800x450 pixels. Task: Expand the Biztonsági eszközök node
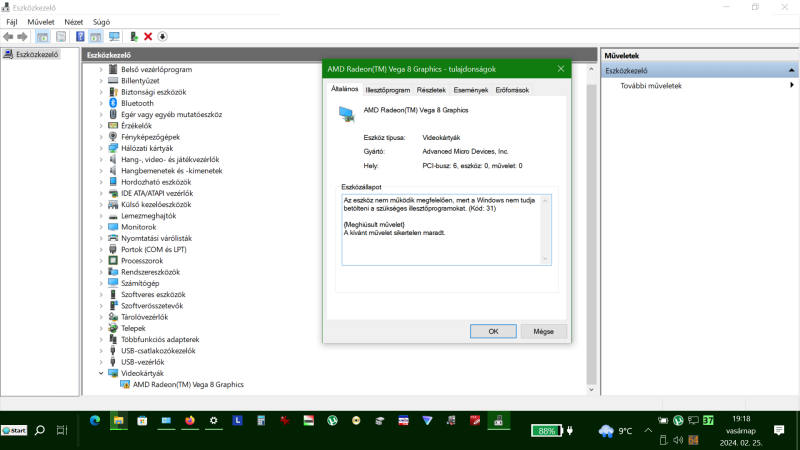coord(101,92)
